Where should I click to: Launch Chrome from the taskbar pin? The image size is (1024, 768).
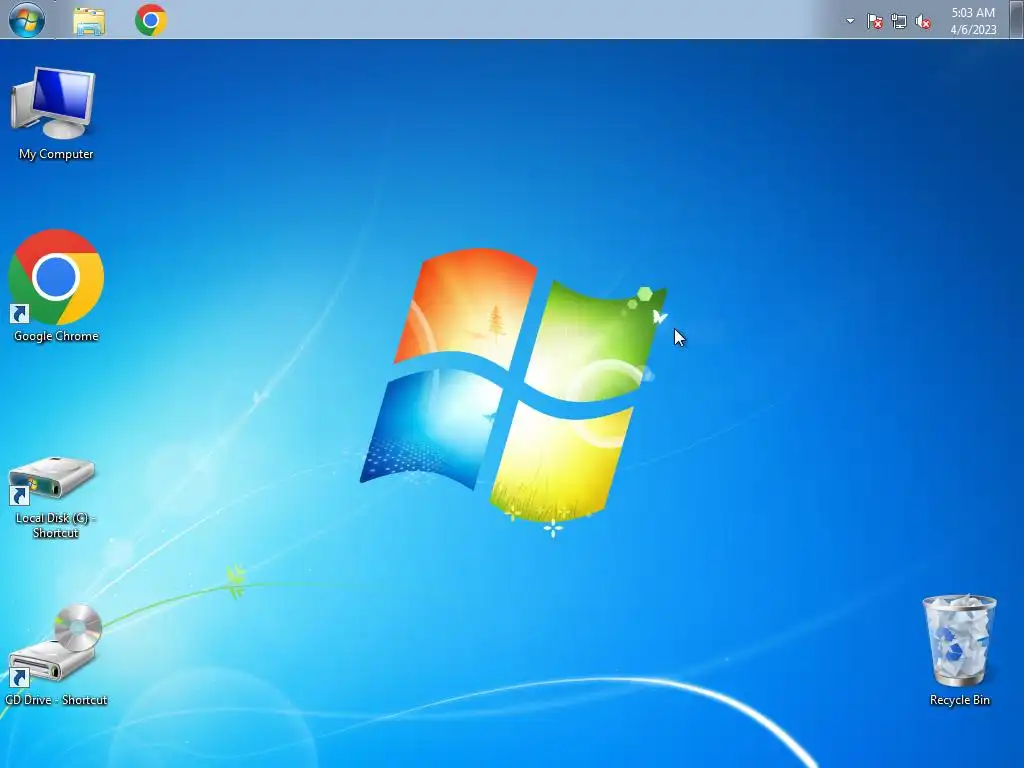pos(151,20)
